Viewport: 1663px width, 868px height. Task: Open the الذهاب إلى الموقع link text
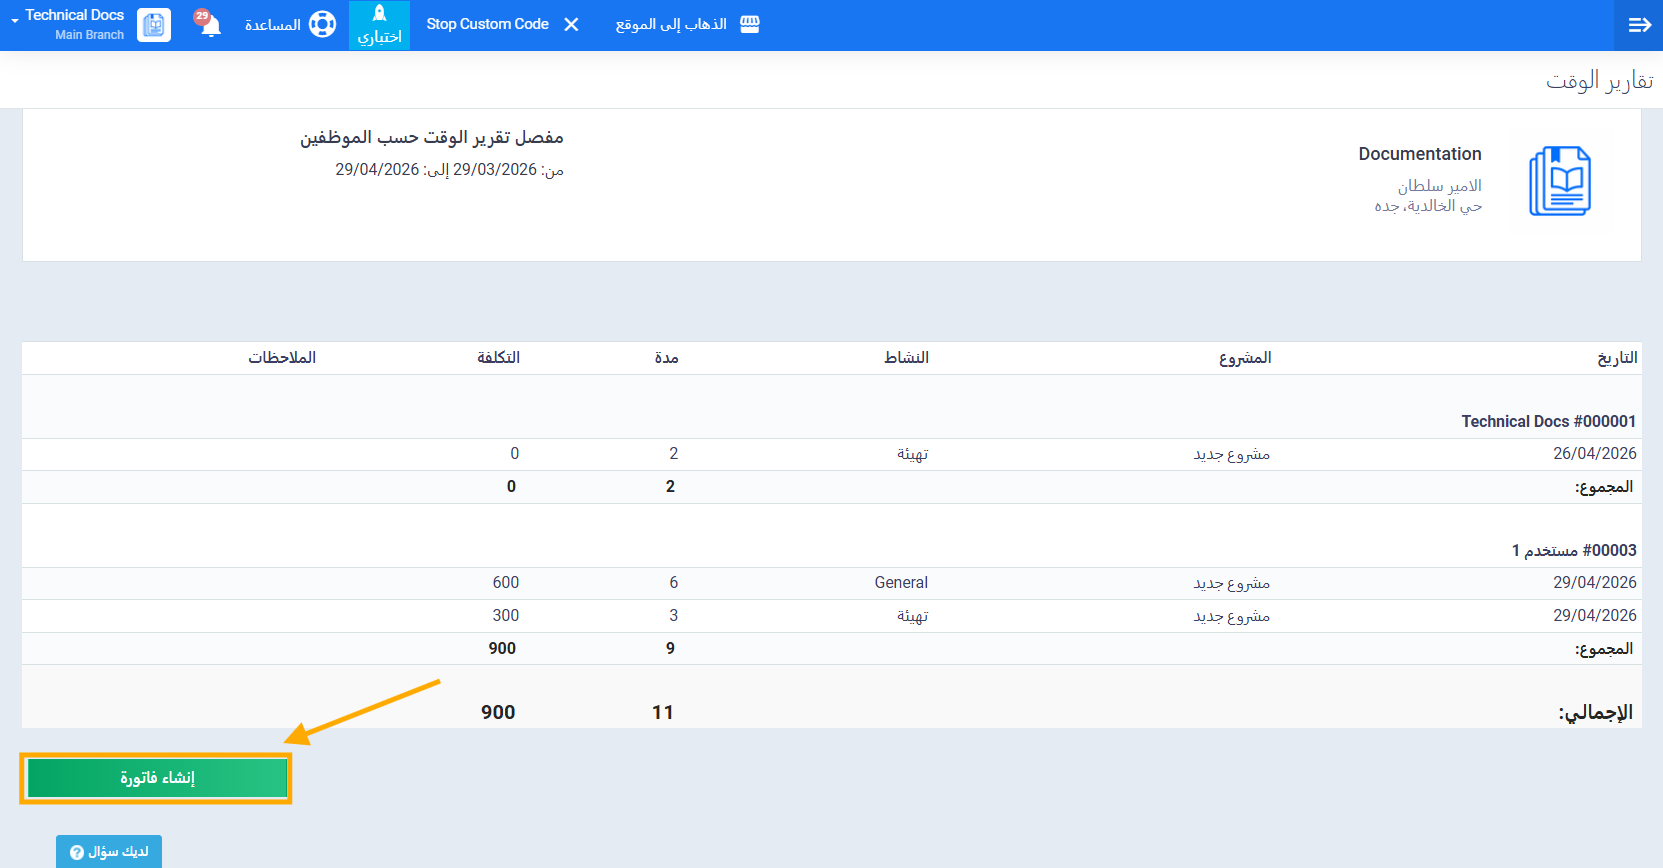(x=671, y=24)
